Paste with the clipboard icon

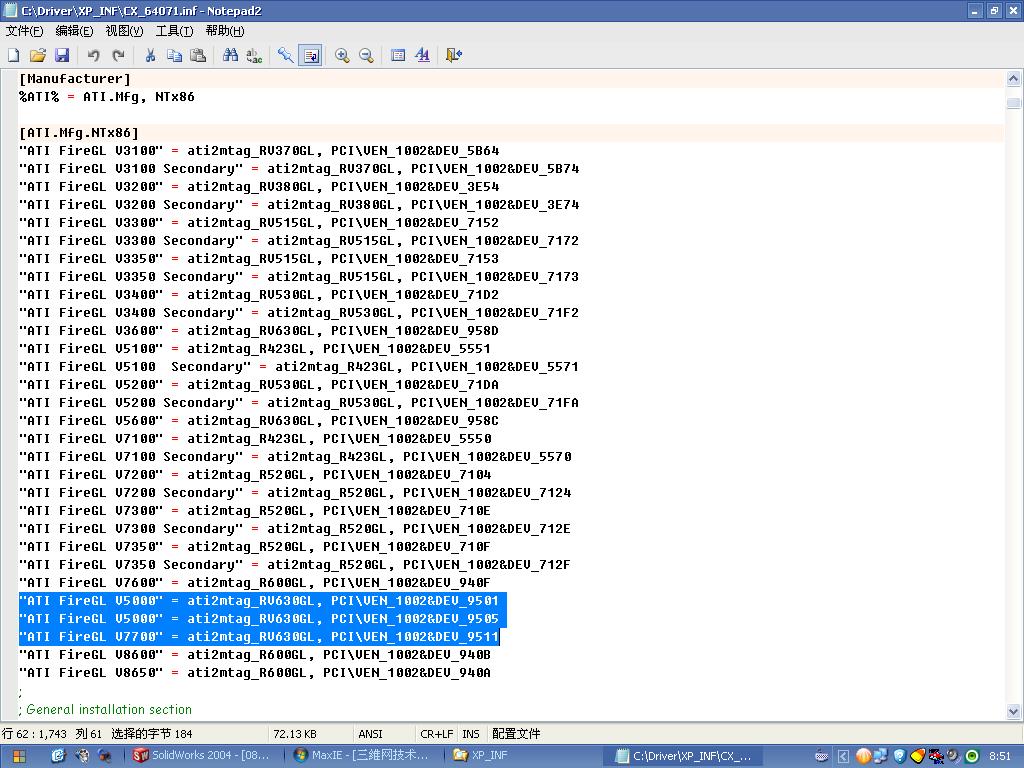198,56
